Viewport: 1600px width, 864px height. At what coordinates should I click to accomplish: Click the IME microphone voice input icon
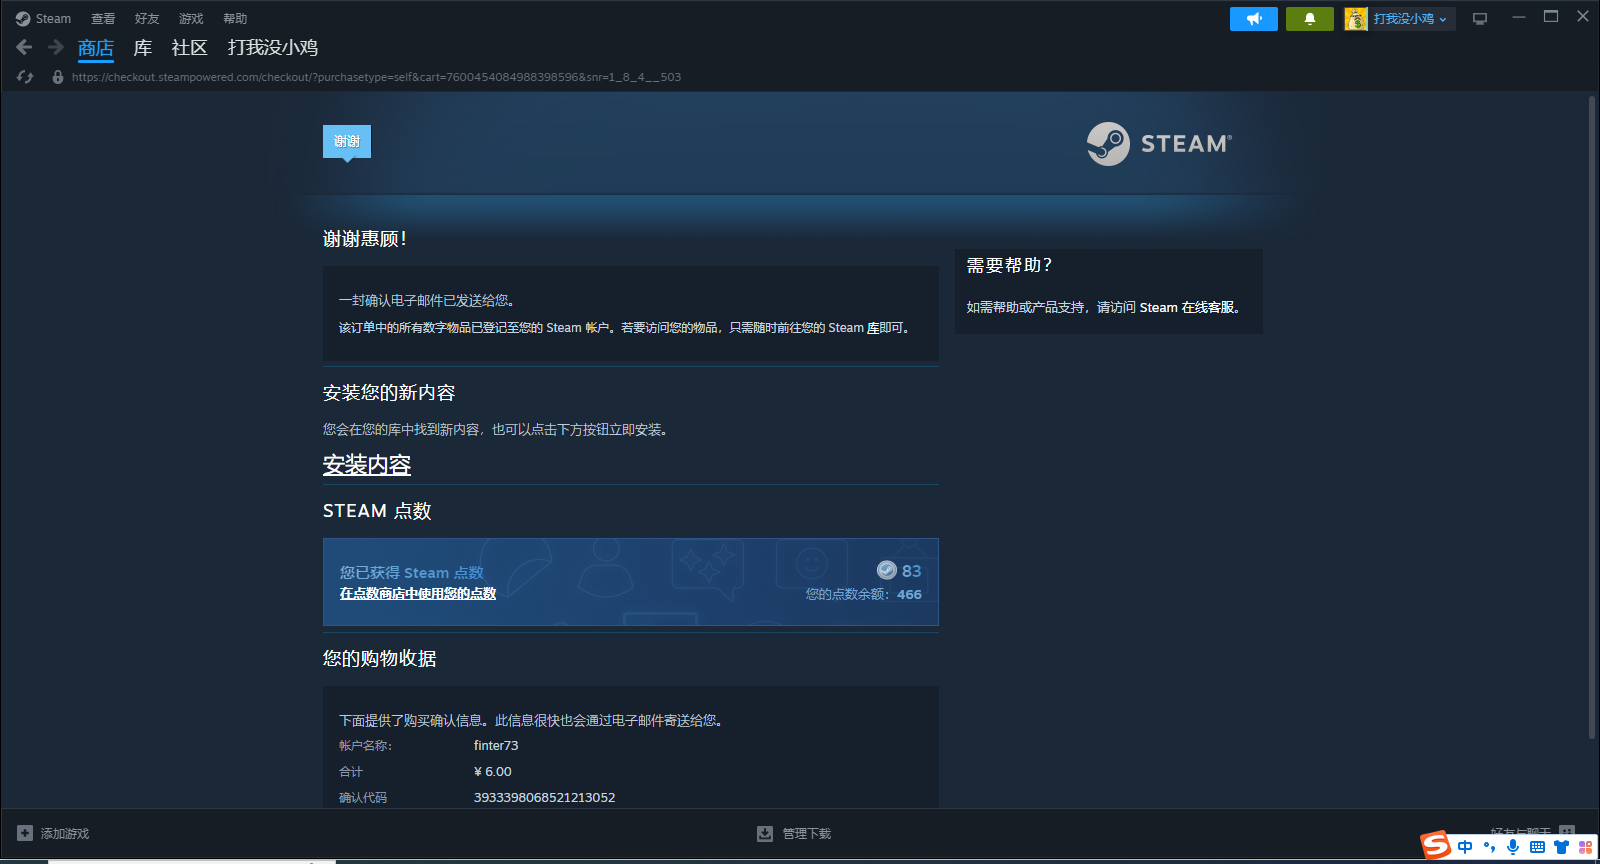[1513, 847]
